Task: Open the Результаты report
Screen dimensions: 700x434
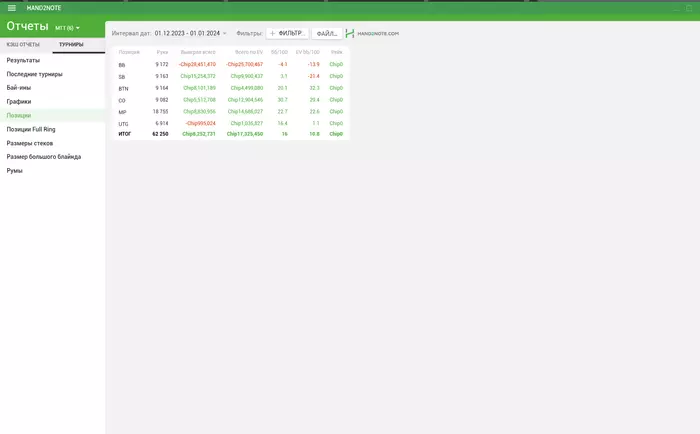Action: point(23,60)
